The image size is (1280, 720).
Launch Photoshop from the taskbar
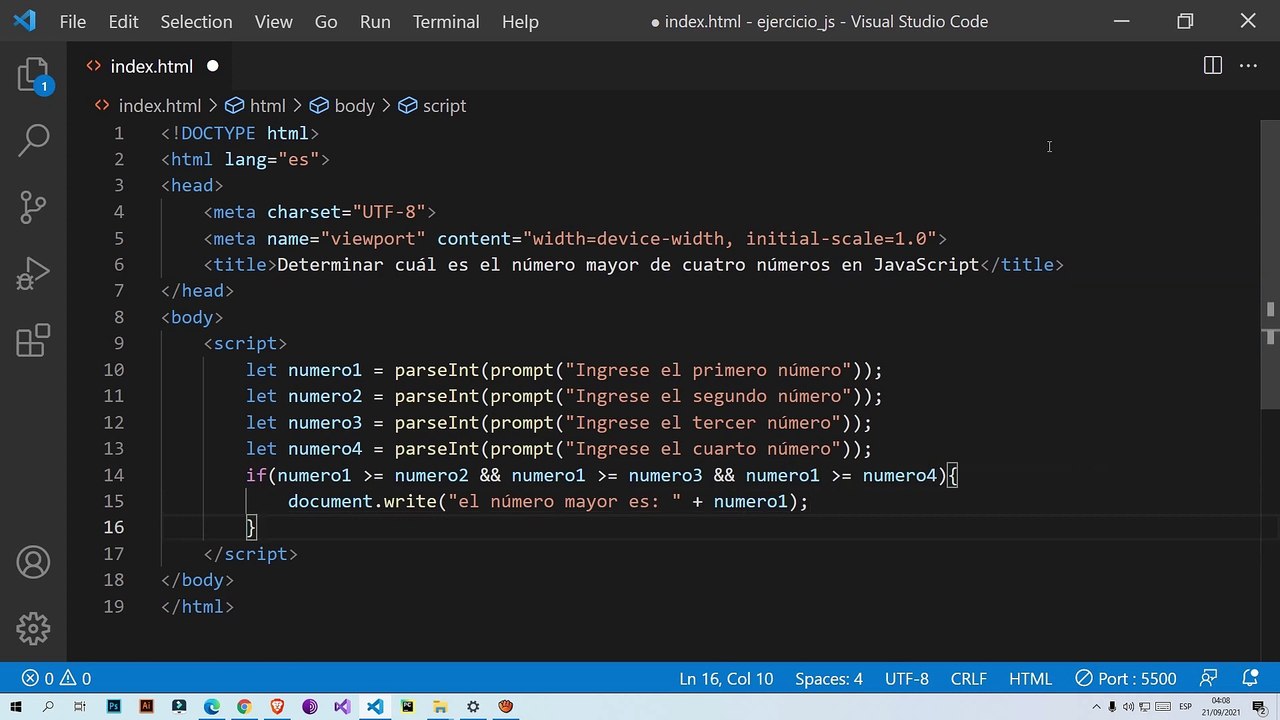pos(113,707)
